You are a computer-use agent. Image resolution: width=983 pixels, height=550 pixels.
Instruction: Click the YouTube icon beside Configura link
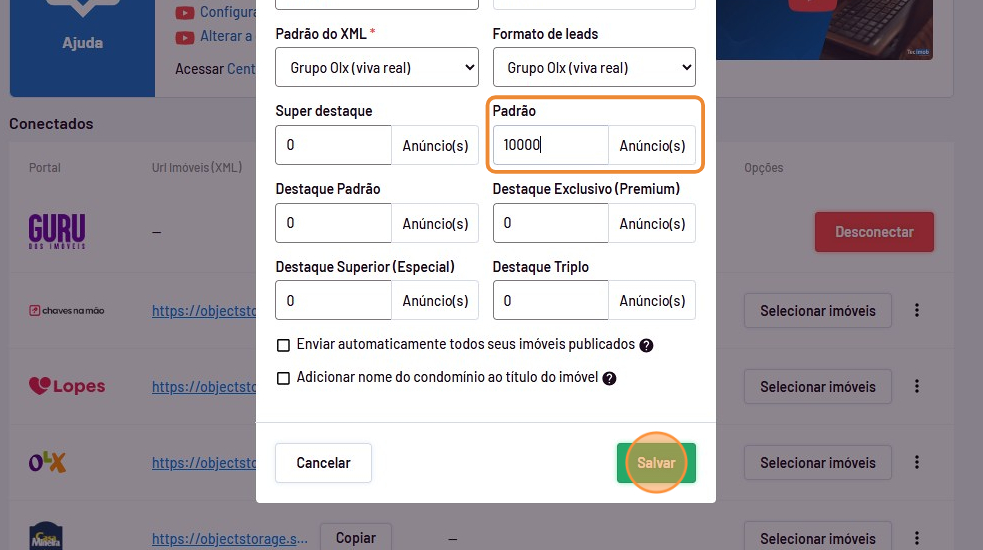tap(185, 13)
